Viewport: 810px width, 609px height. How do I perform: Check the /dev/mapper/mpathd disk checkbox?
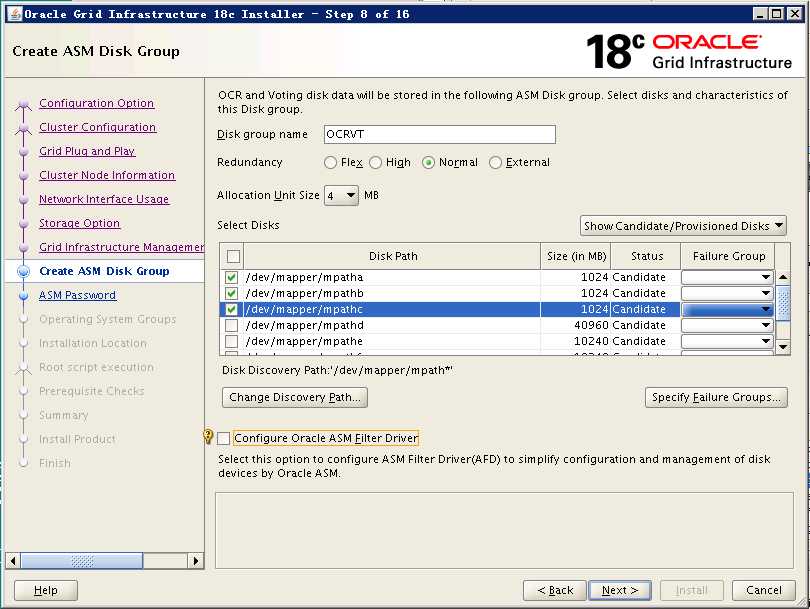[231, 325]
